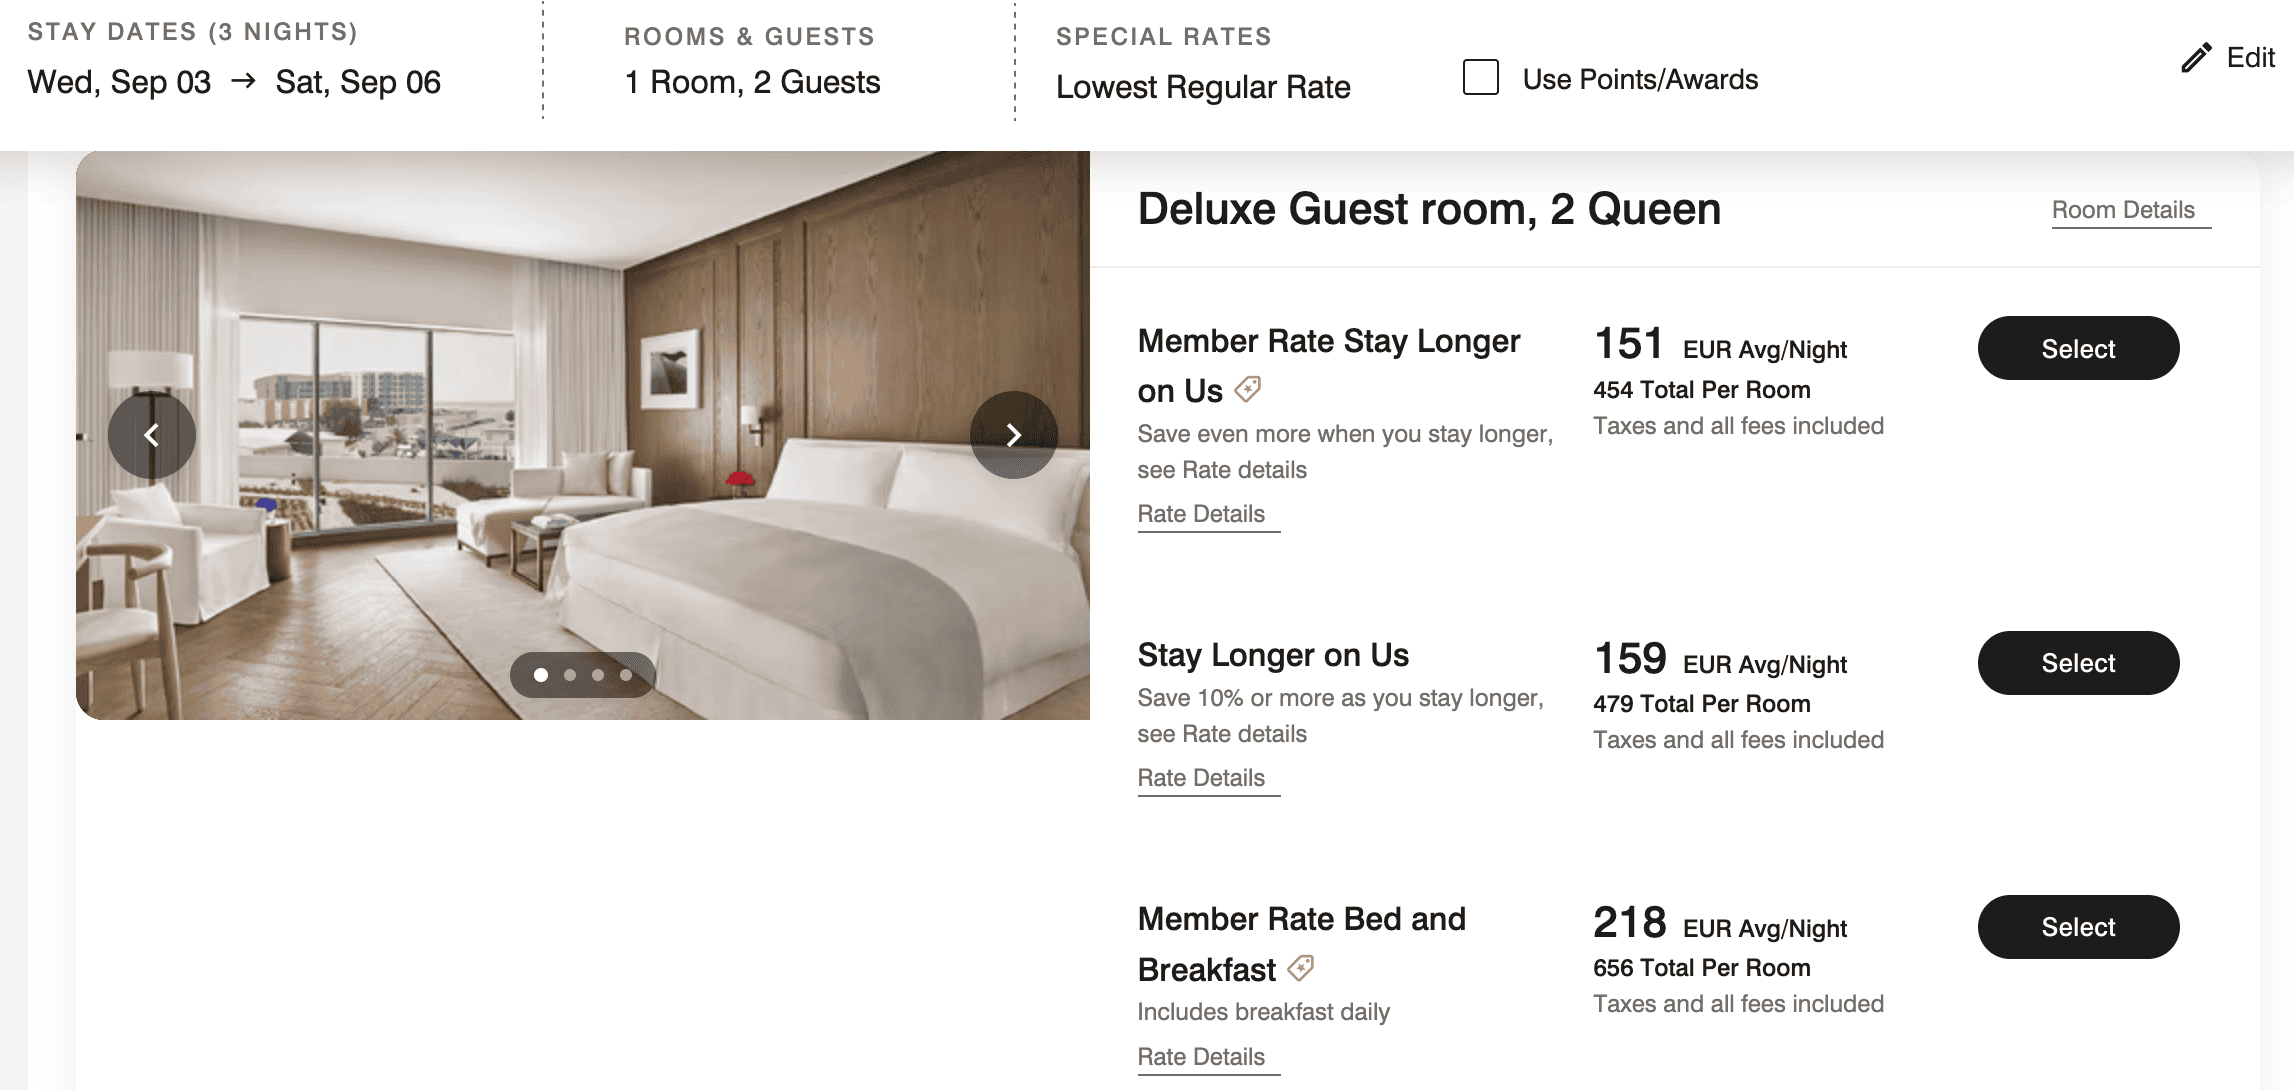2294x1090 pixels.
Task: Show the previous room photo
Action: (152, 435)
